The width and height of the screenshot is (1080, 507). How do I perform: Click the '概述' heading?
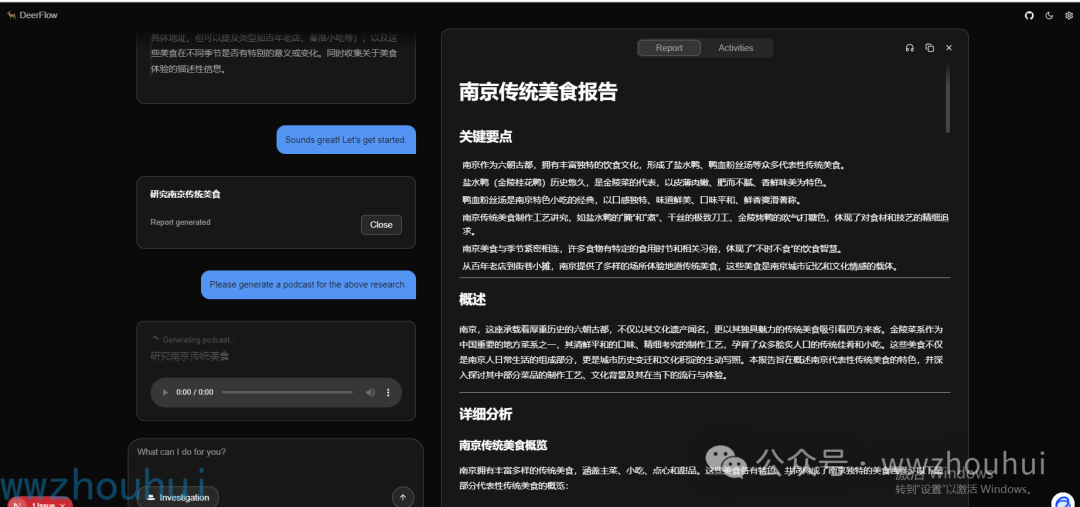(472, 300)
